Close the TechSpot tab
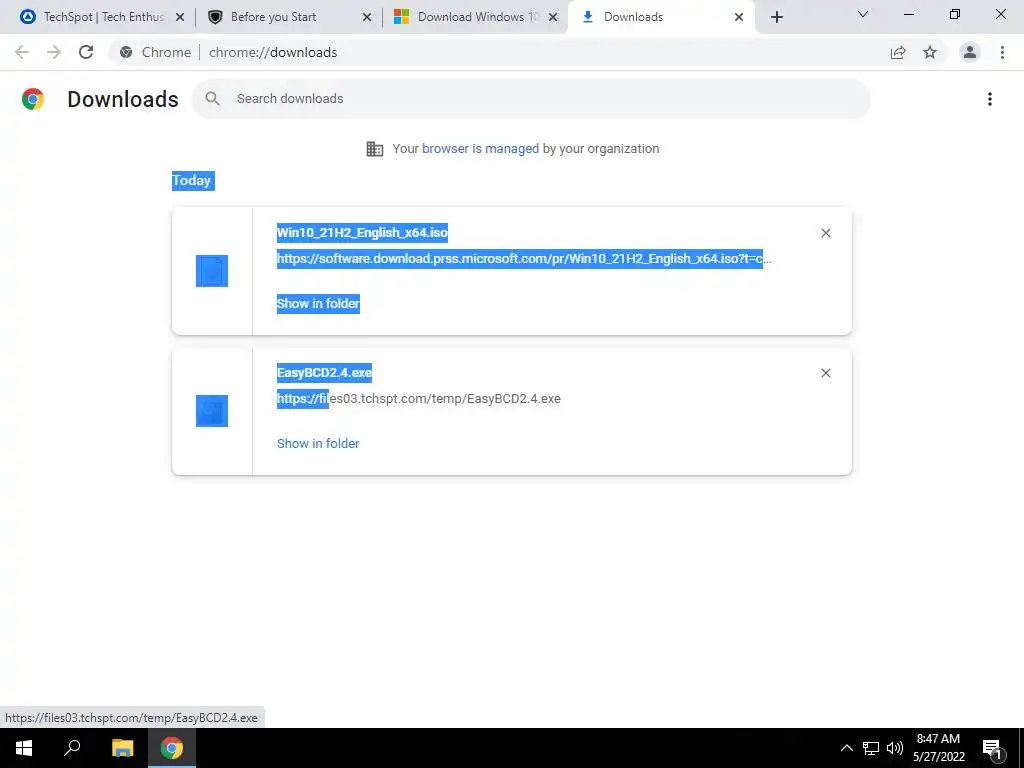This screenshot has height=768, width=1024. click(x=180, y=17)
